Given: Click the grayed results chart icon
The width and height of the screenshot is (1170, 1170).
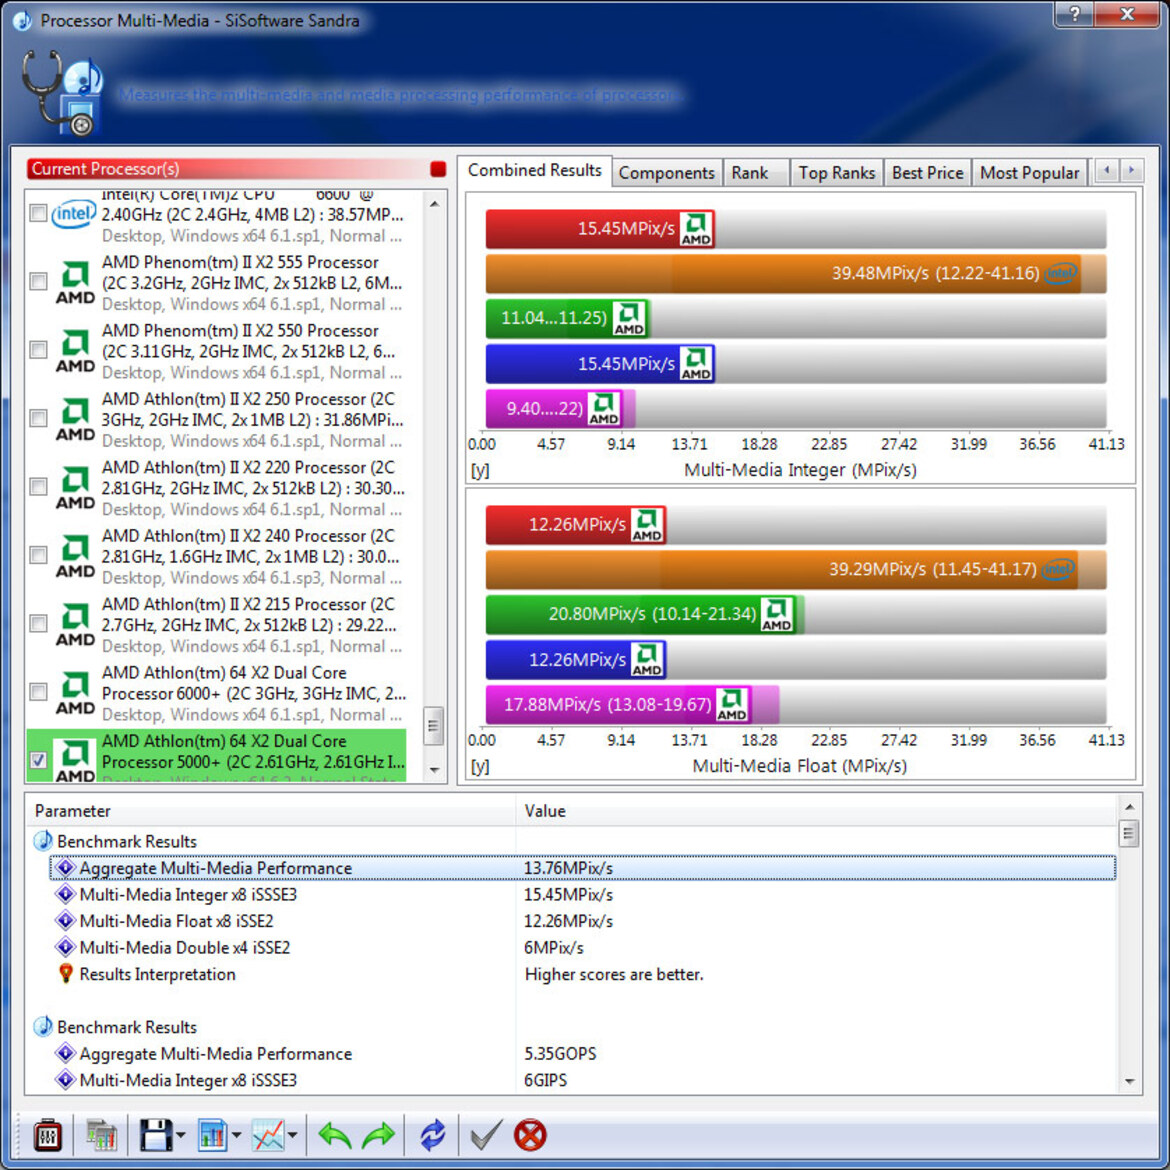Looking at the screenshot, I should 101,1136.
